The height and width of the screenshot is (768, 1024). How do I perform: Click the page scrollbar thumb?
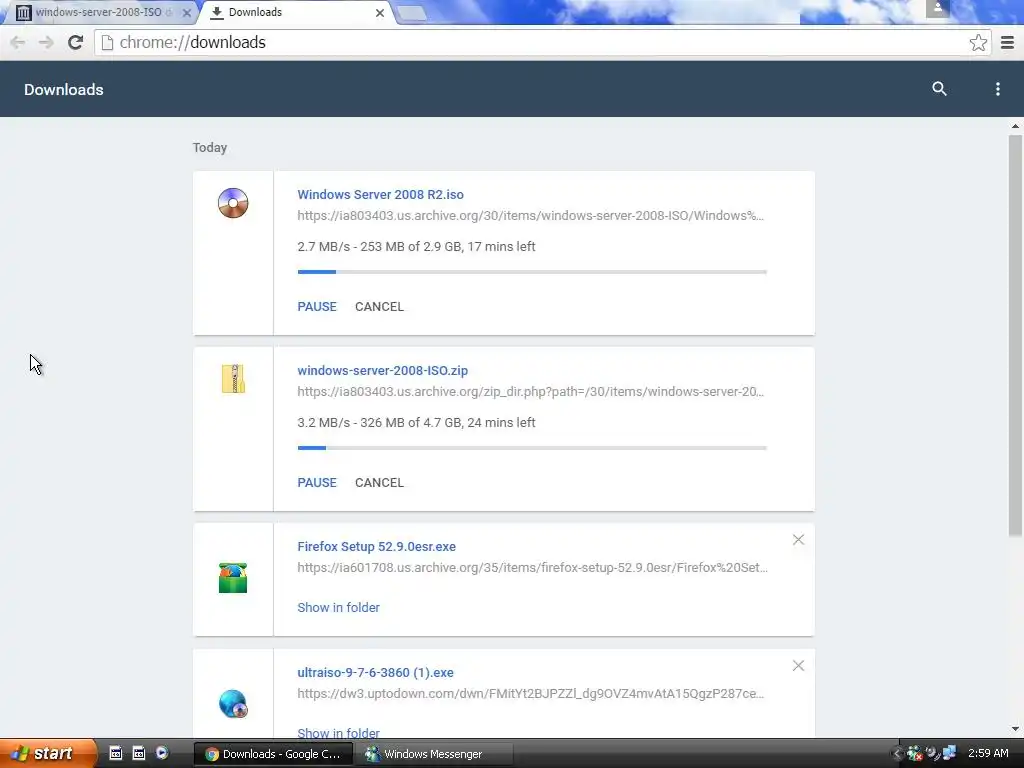(1015, 336)
